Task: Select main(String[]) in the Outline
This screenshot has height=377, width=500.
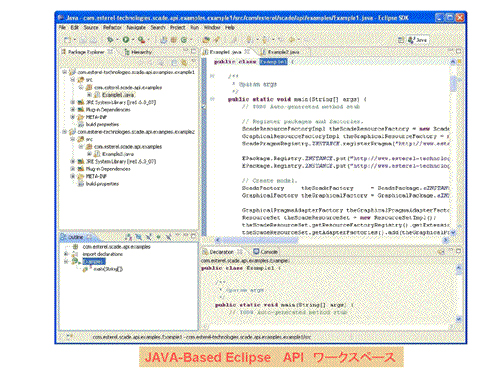Action: coord(108,269)
